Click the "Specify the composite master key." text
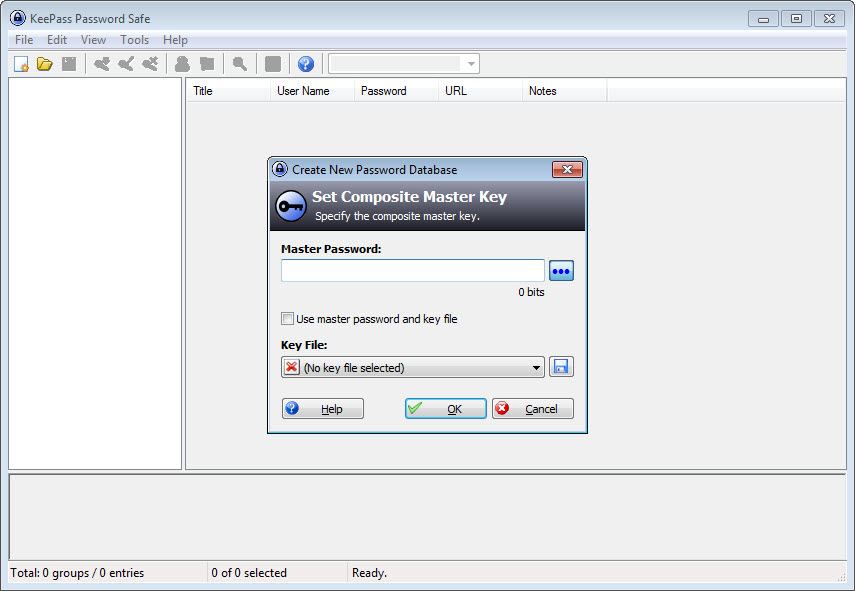 click(x=398, y=216)
